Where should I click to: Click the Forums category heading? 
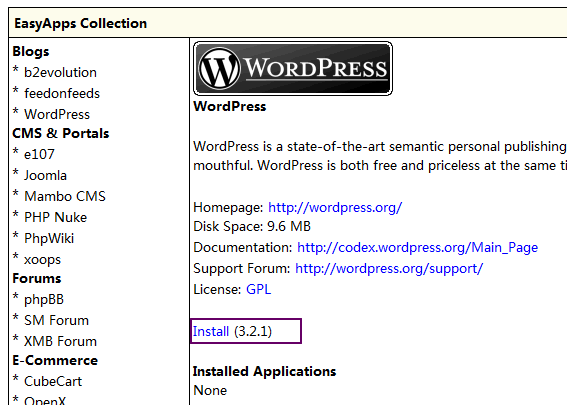tap(37, 278)
